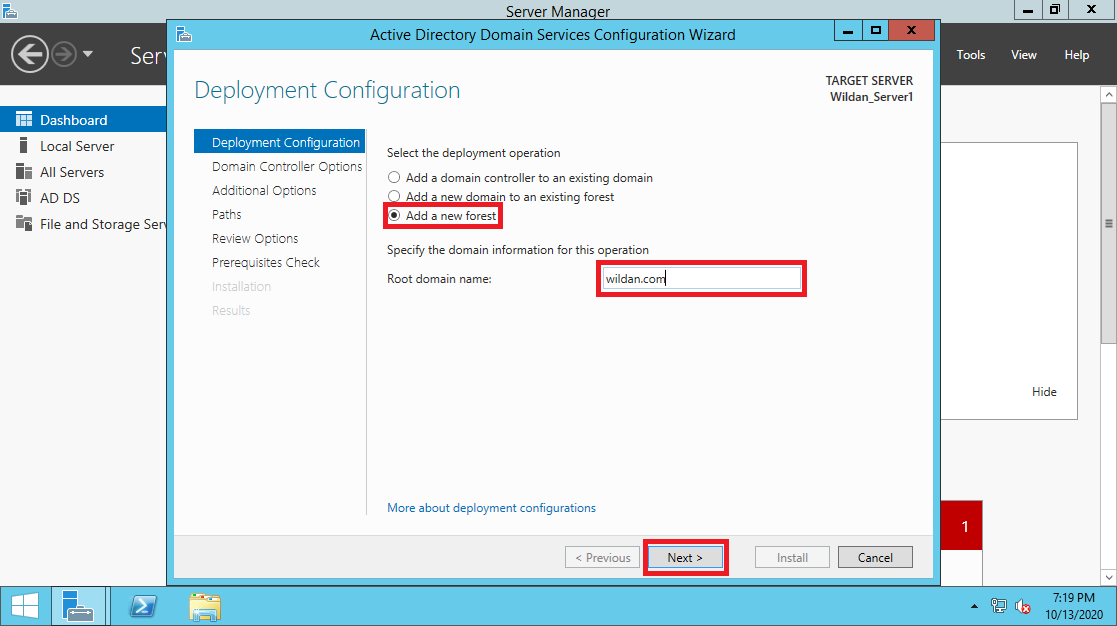
Task: Maximize the configuration wizard window
Action: pyautogui.click(x=876, y=31)
